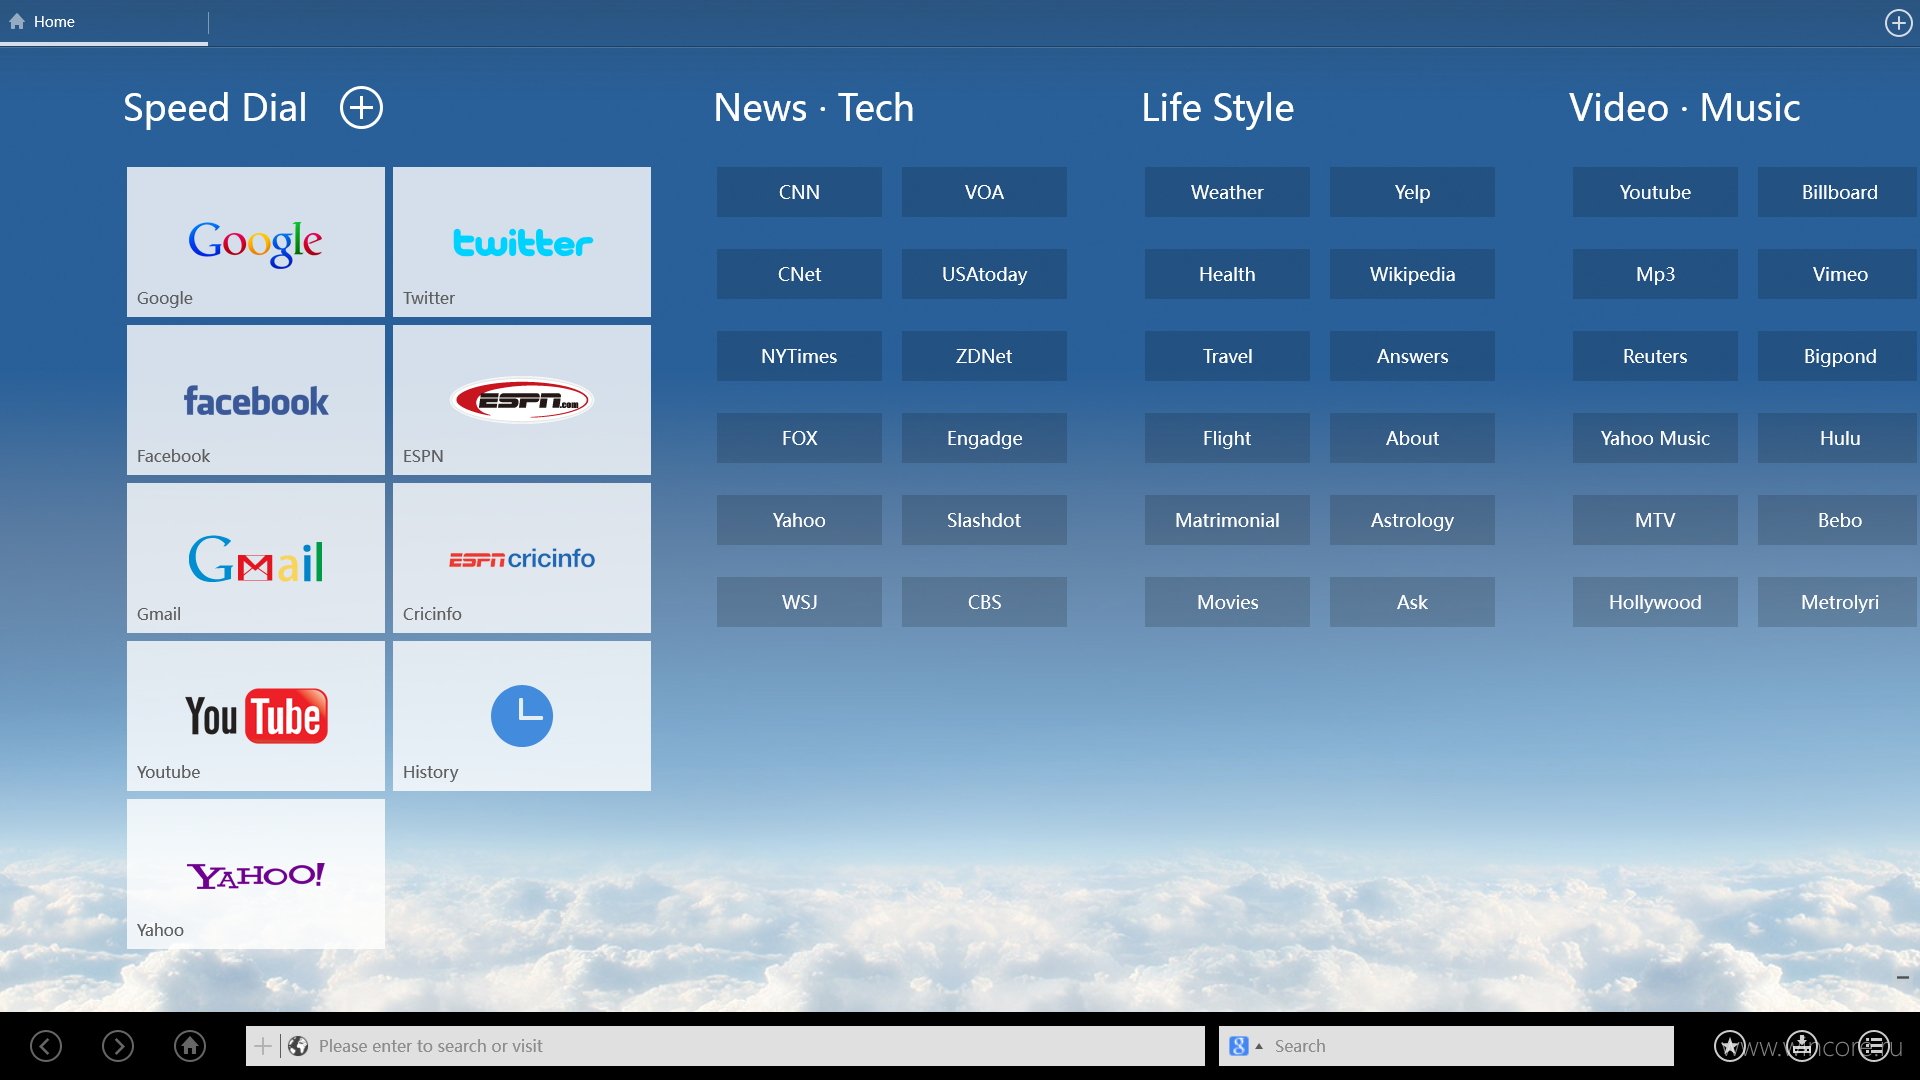Open the menu list icon
1920x1080 pixels.
1874,1046
